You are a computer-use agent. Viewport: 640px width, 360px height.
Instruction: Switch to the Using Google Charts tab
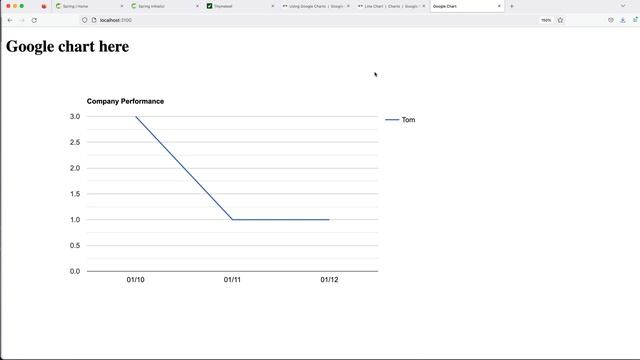(x=315, y=6)
